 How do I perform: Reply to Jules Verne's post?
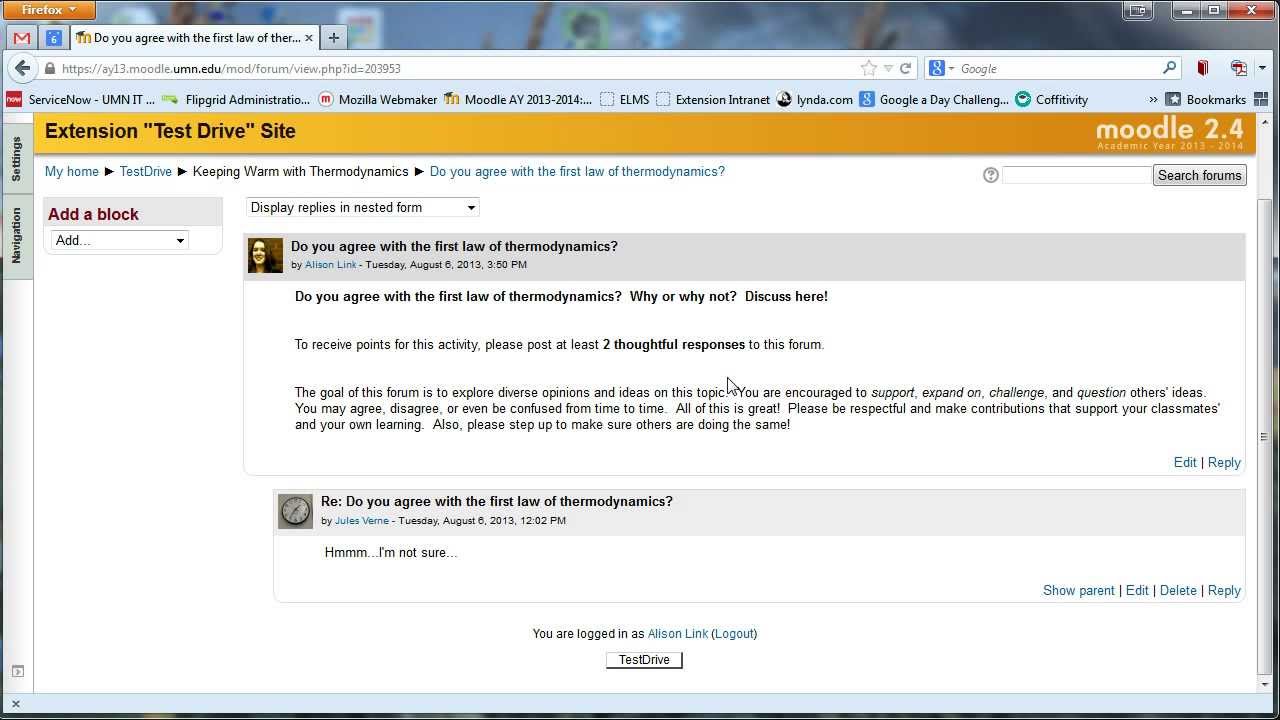(1224, 590)
